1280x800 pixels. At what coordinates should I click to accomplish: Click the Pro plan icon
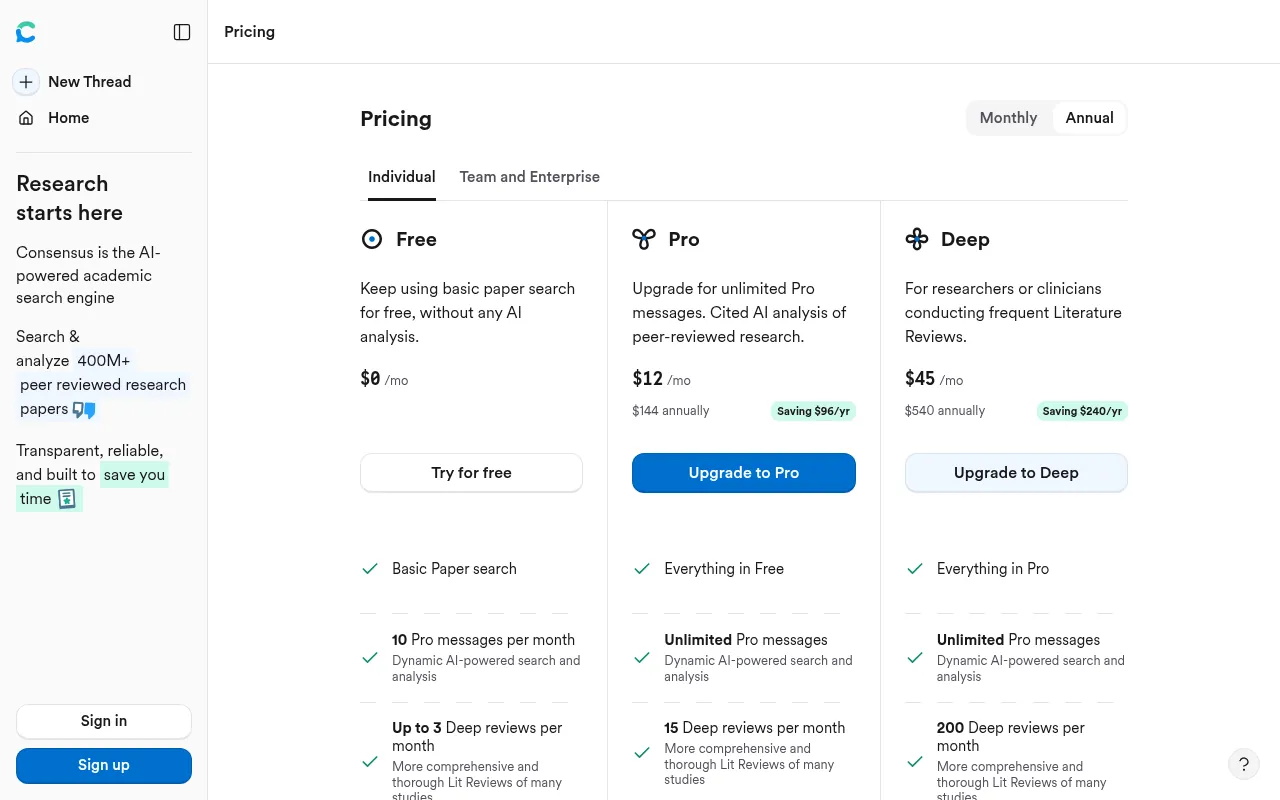(x=644, y=239)
